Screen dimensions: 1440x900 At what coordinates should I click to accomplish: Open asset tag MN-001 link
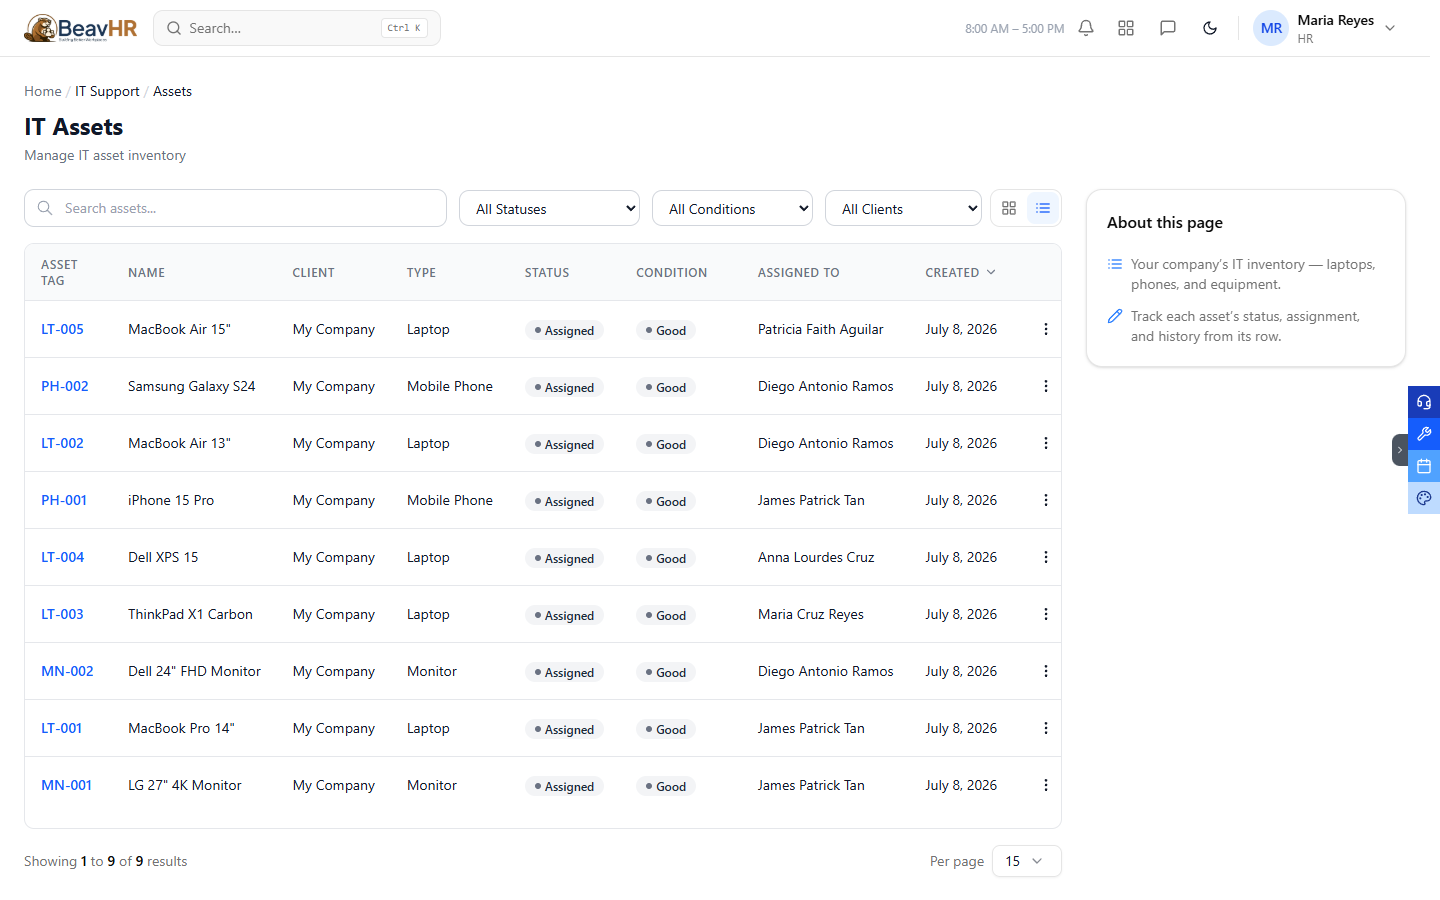click(66, 785)
